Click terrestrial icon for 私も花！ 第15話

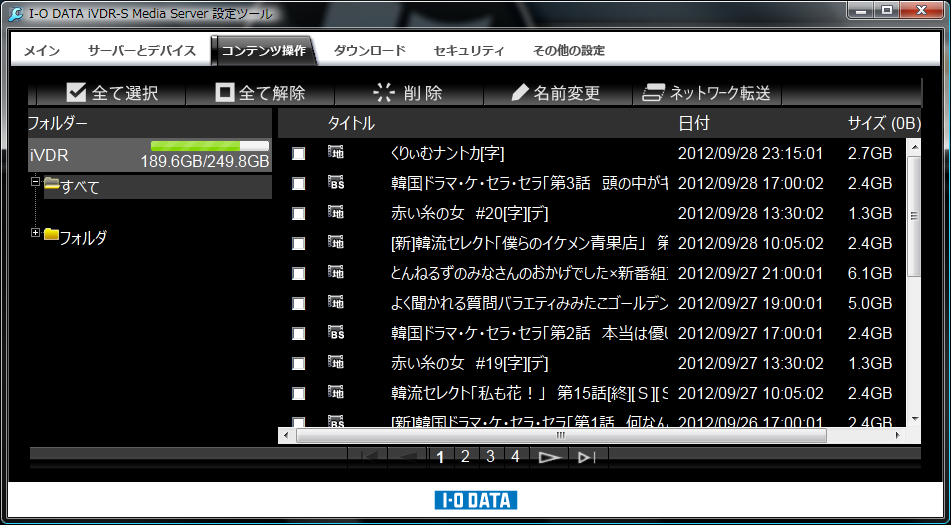pos(335,392)
